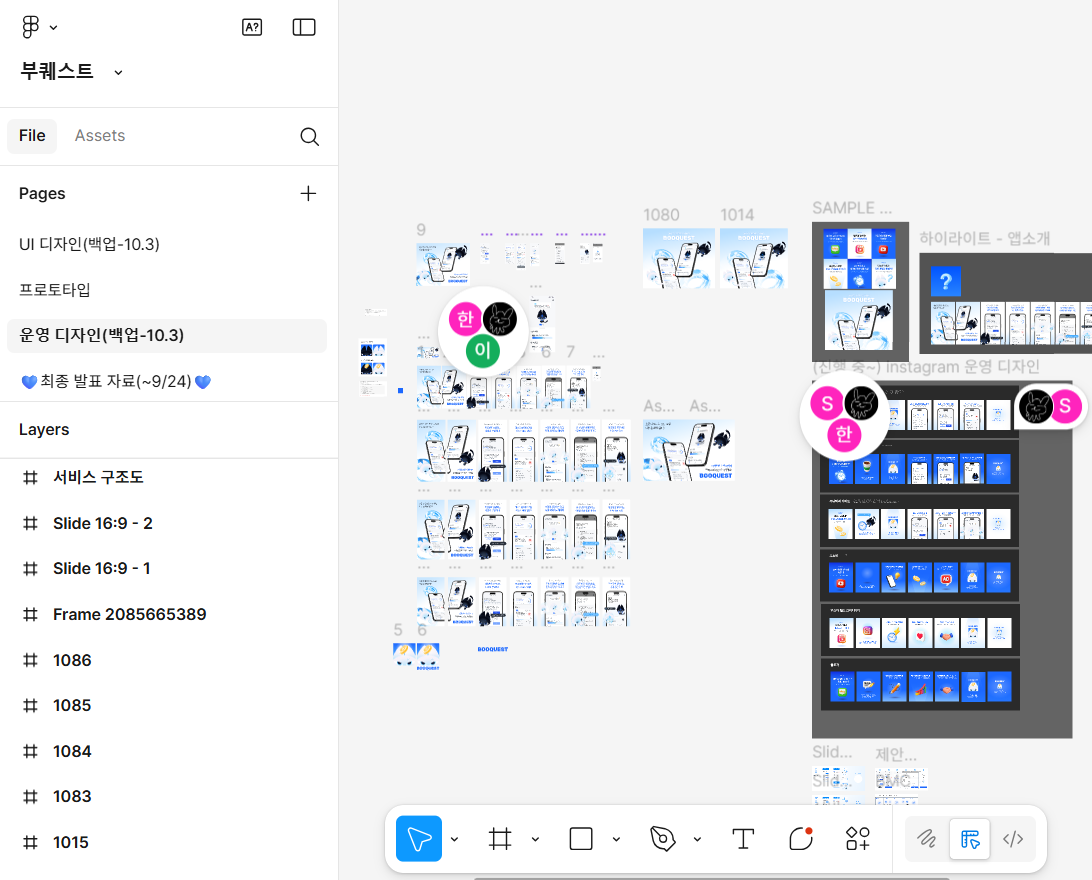Open the Figma main menu dropdown

point(39,28)
